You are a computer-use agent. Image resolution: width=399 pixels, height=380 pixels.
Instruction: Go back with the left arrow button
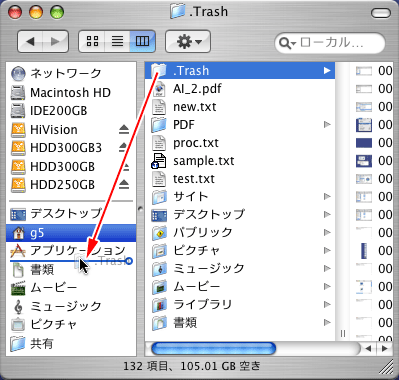point(30,41)
